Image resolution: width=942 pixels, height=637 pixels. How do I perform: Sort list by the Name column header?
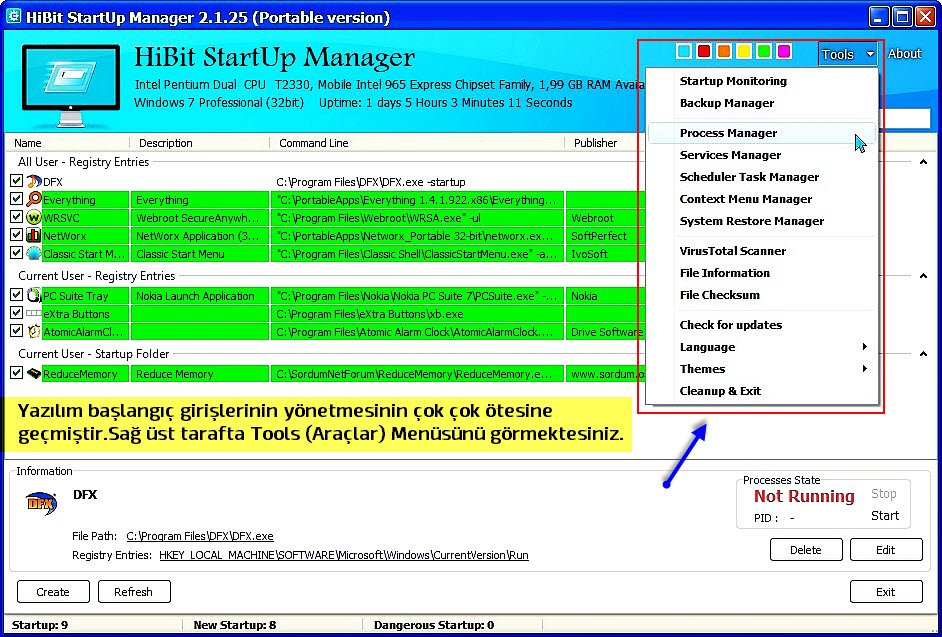tap(67, 143)
